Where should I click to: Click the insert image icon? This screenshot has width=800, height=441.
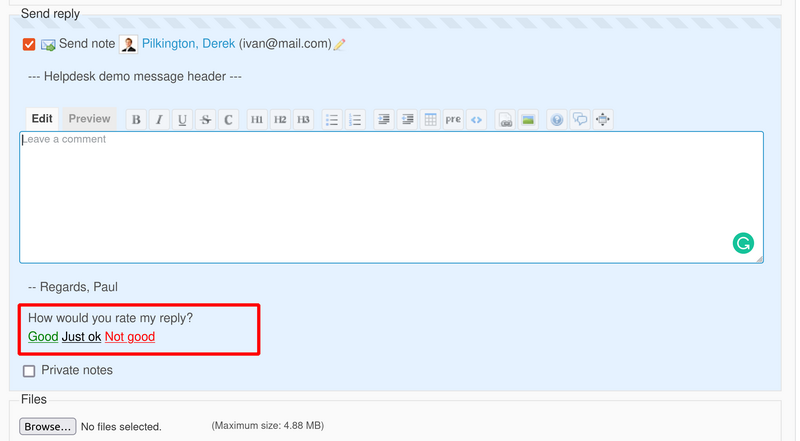tap(528, 120)
